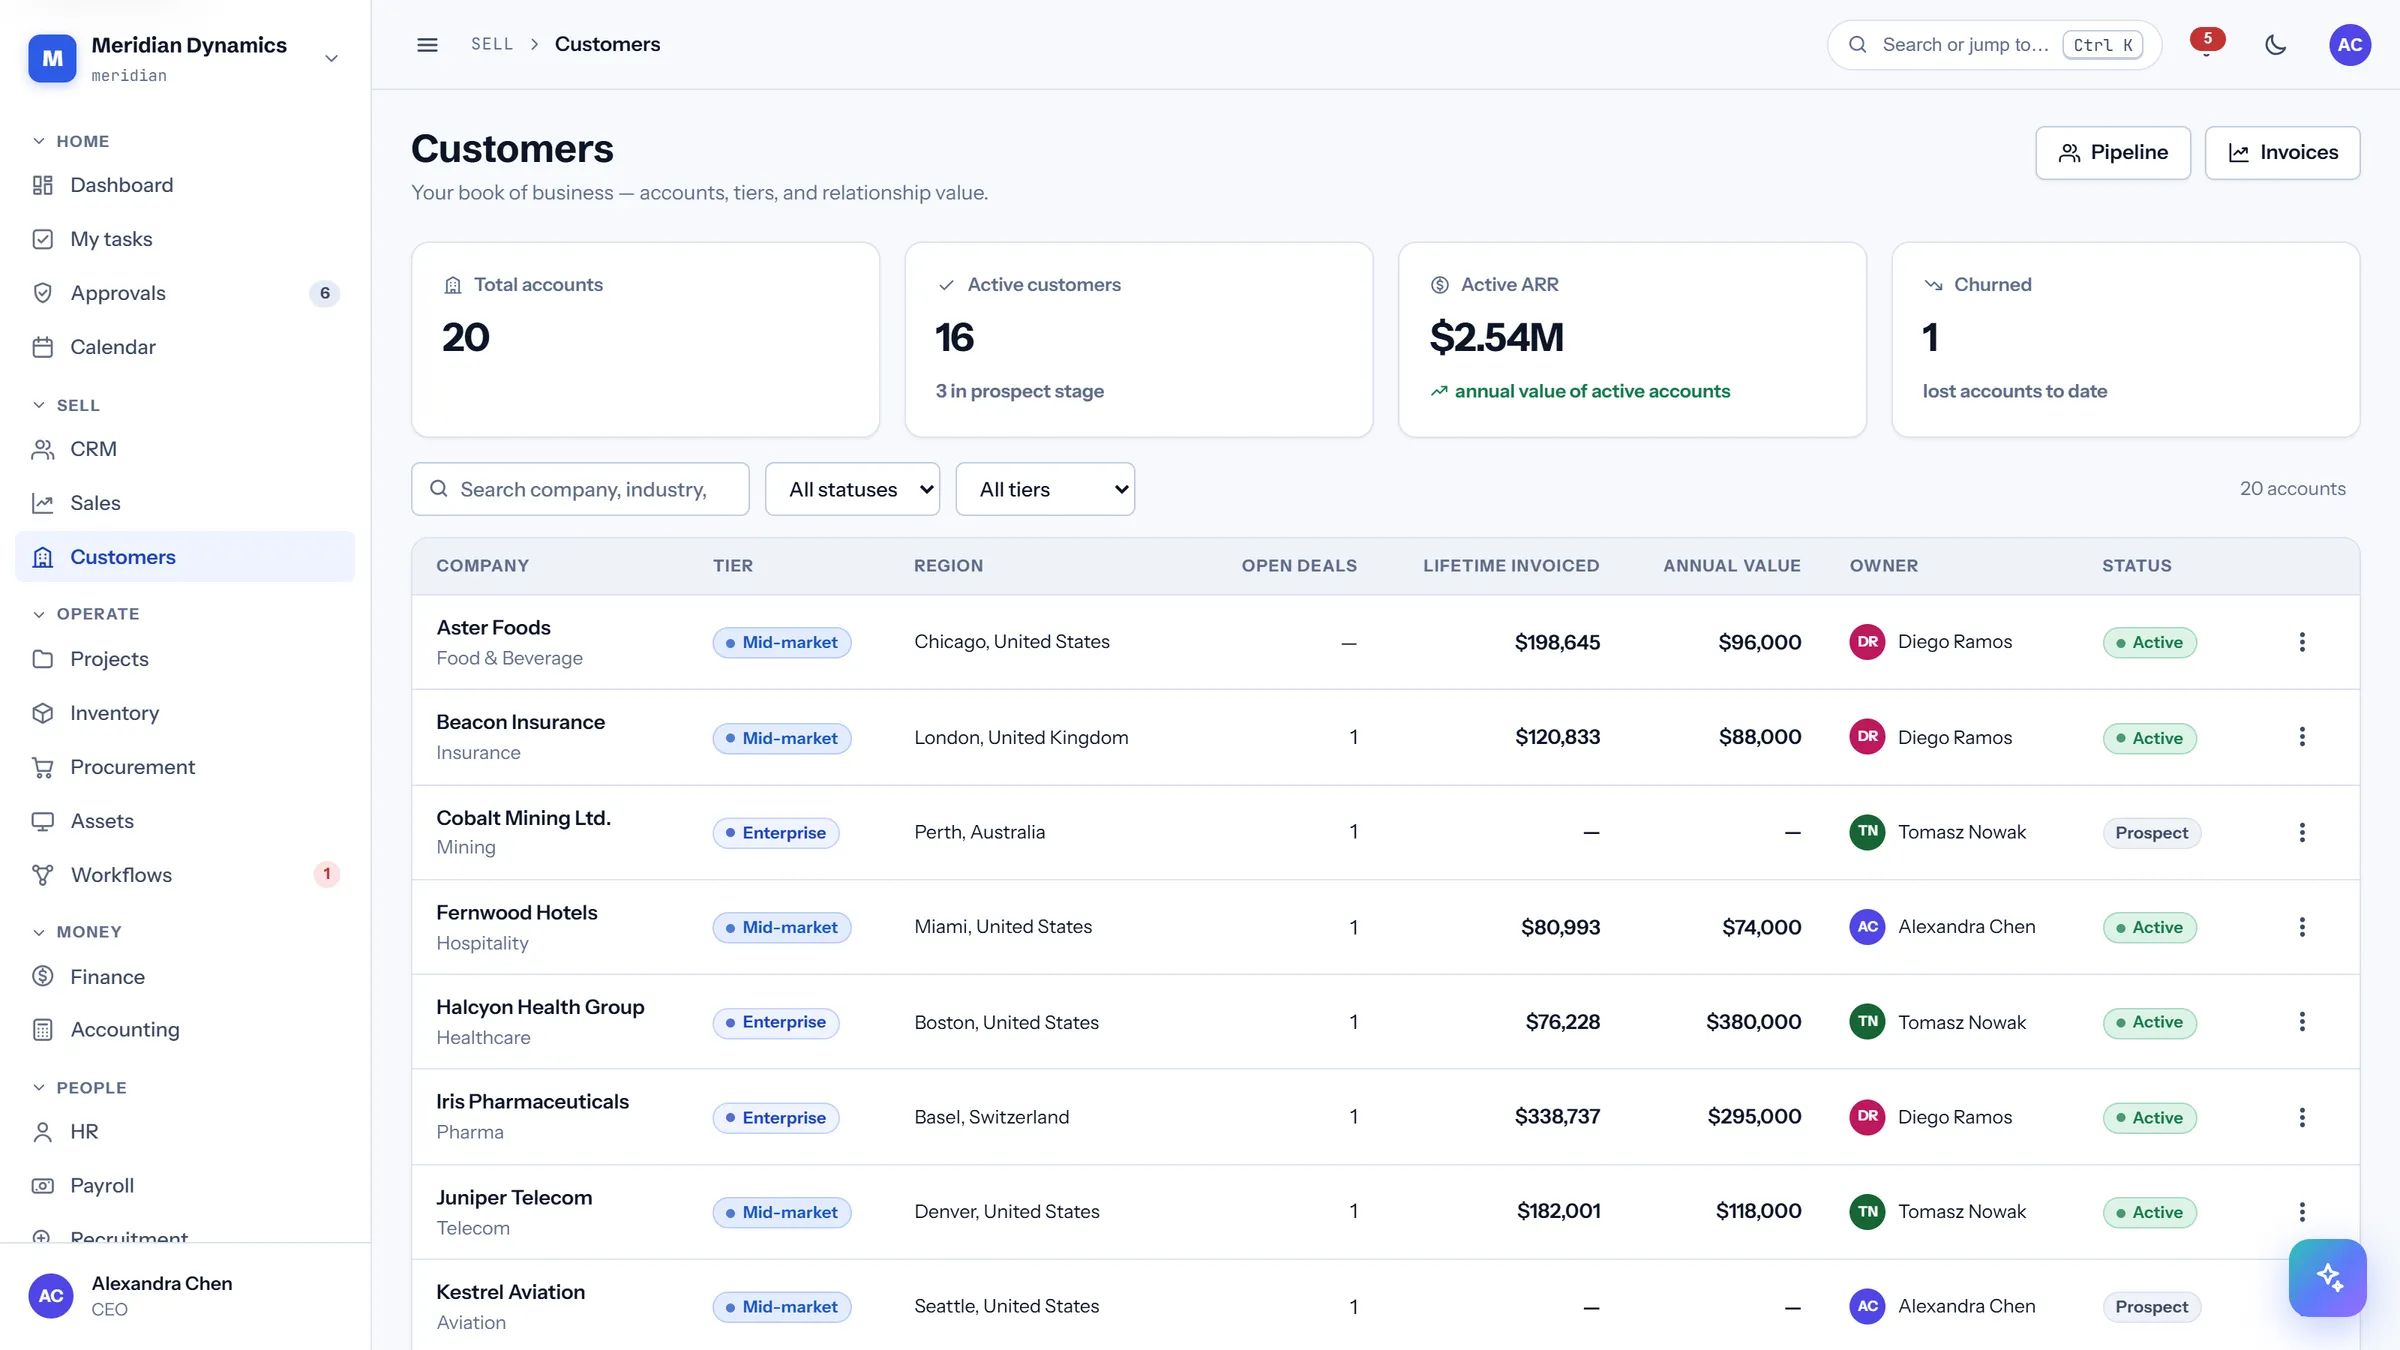Sort by COMPANY column header
The image size is (2400, 1350).
tap(482, 566)
